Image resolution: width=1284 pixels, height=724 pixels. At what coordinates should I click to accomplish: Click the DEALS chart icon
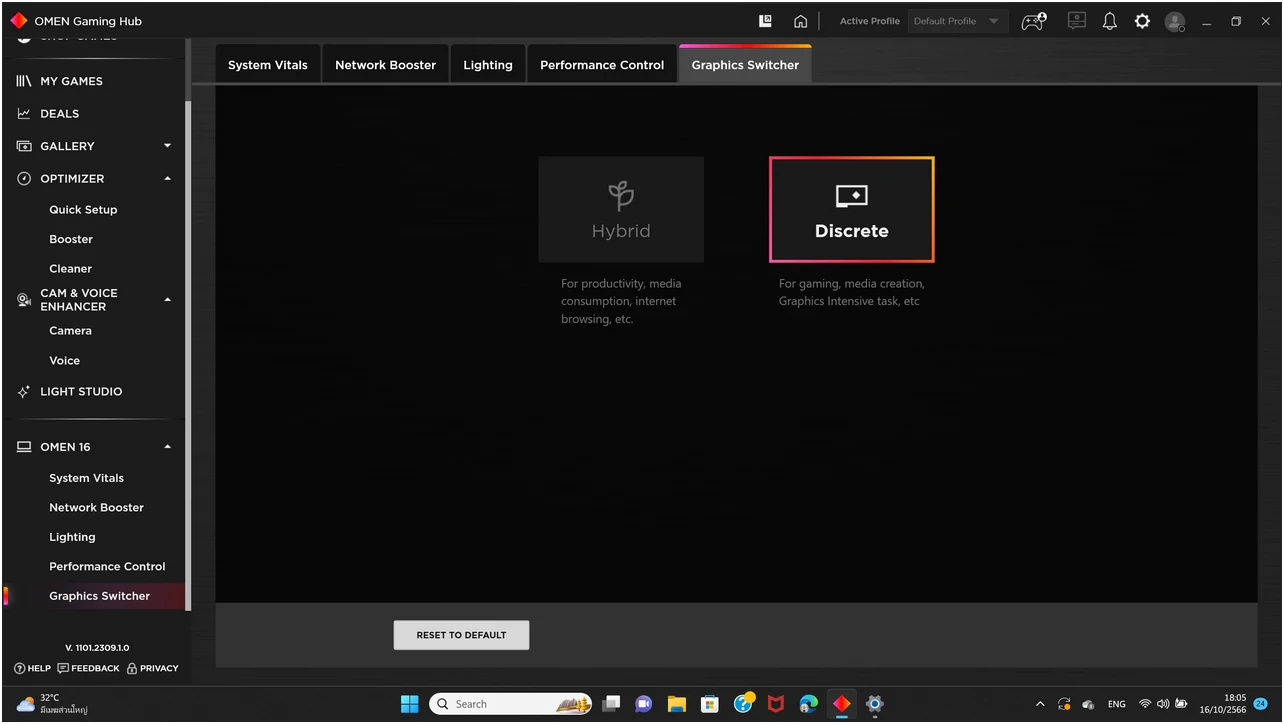click(24, 114)
